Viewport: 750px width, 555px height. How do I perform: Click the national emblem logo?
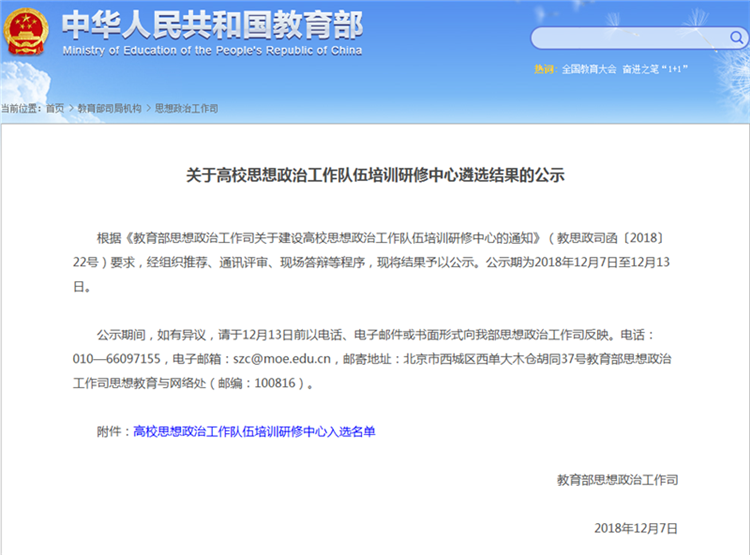pos(29,31)
